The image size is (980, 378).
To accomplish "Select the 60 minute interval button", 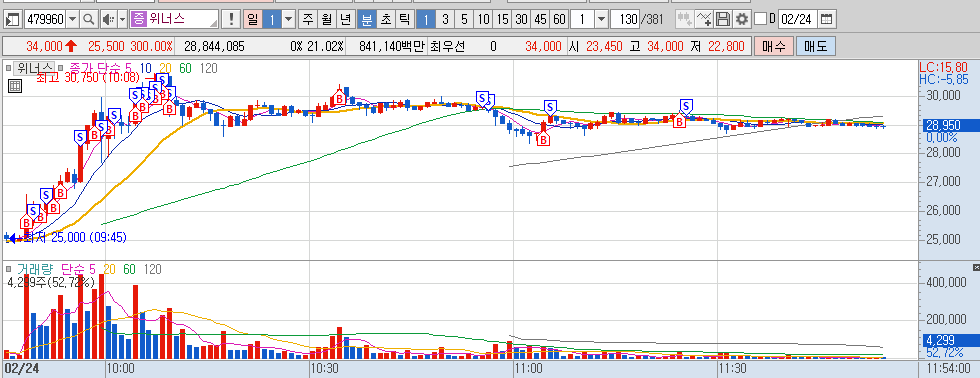I will point(559,19).
